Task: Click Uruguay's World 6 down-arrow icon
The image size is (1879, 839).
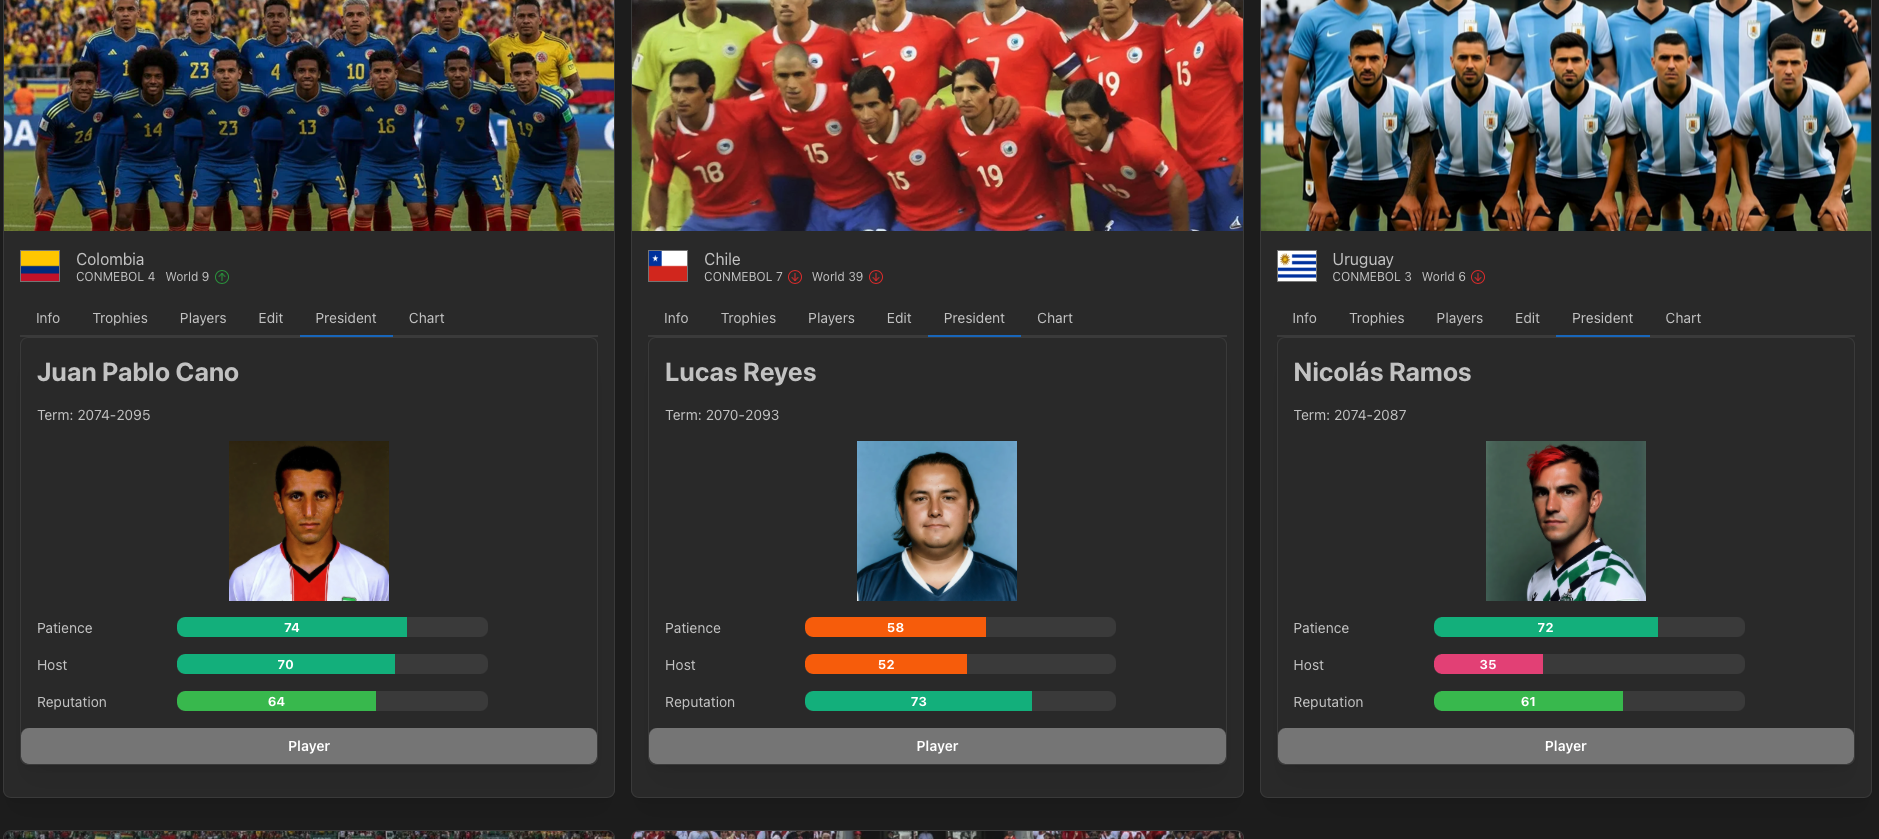Action: [x=1478, y=277]
